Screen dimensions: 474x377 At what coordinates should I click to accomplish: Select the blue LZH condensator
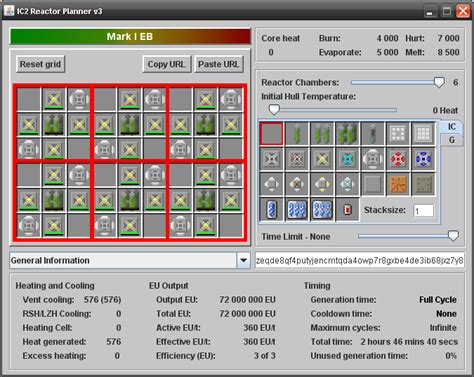423,159
